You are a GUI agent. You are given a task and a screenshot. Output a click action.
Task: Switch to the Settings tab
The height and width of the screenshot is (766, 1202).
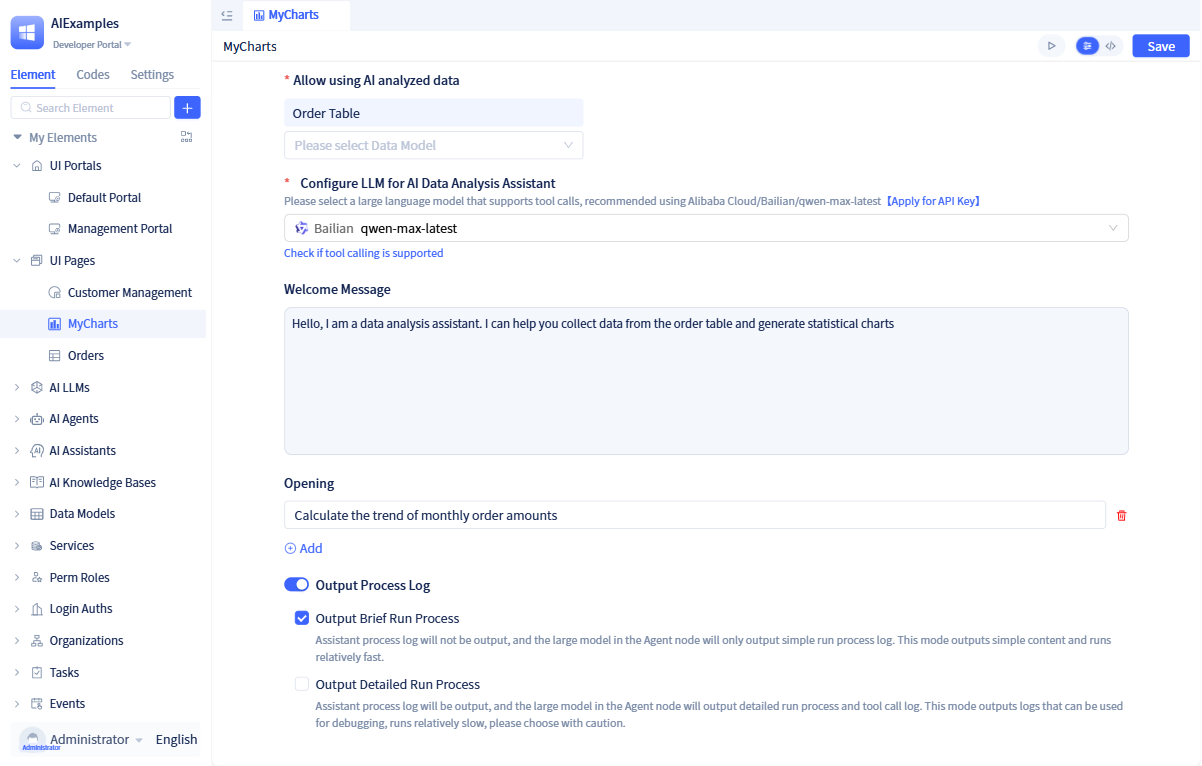click(x=152, y=75)
